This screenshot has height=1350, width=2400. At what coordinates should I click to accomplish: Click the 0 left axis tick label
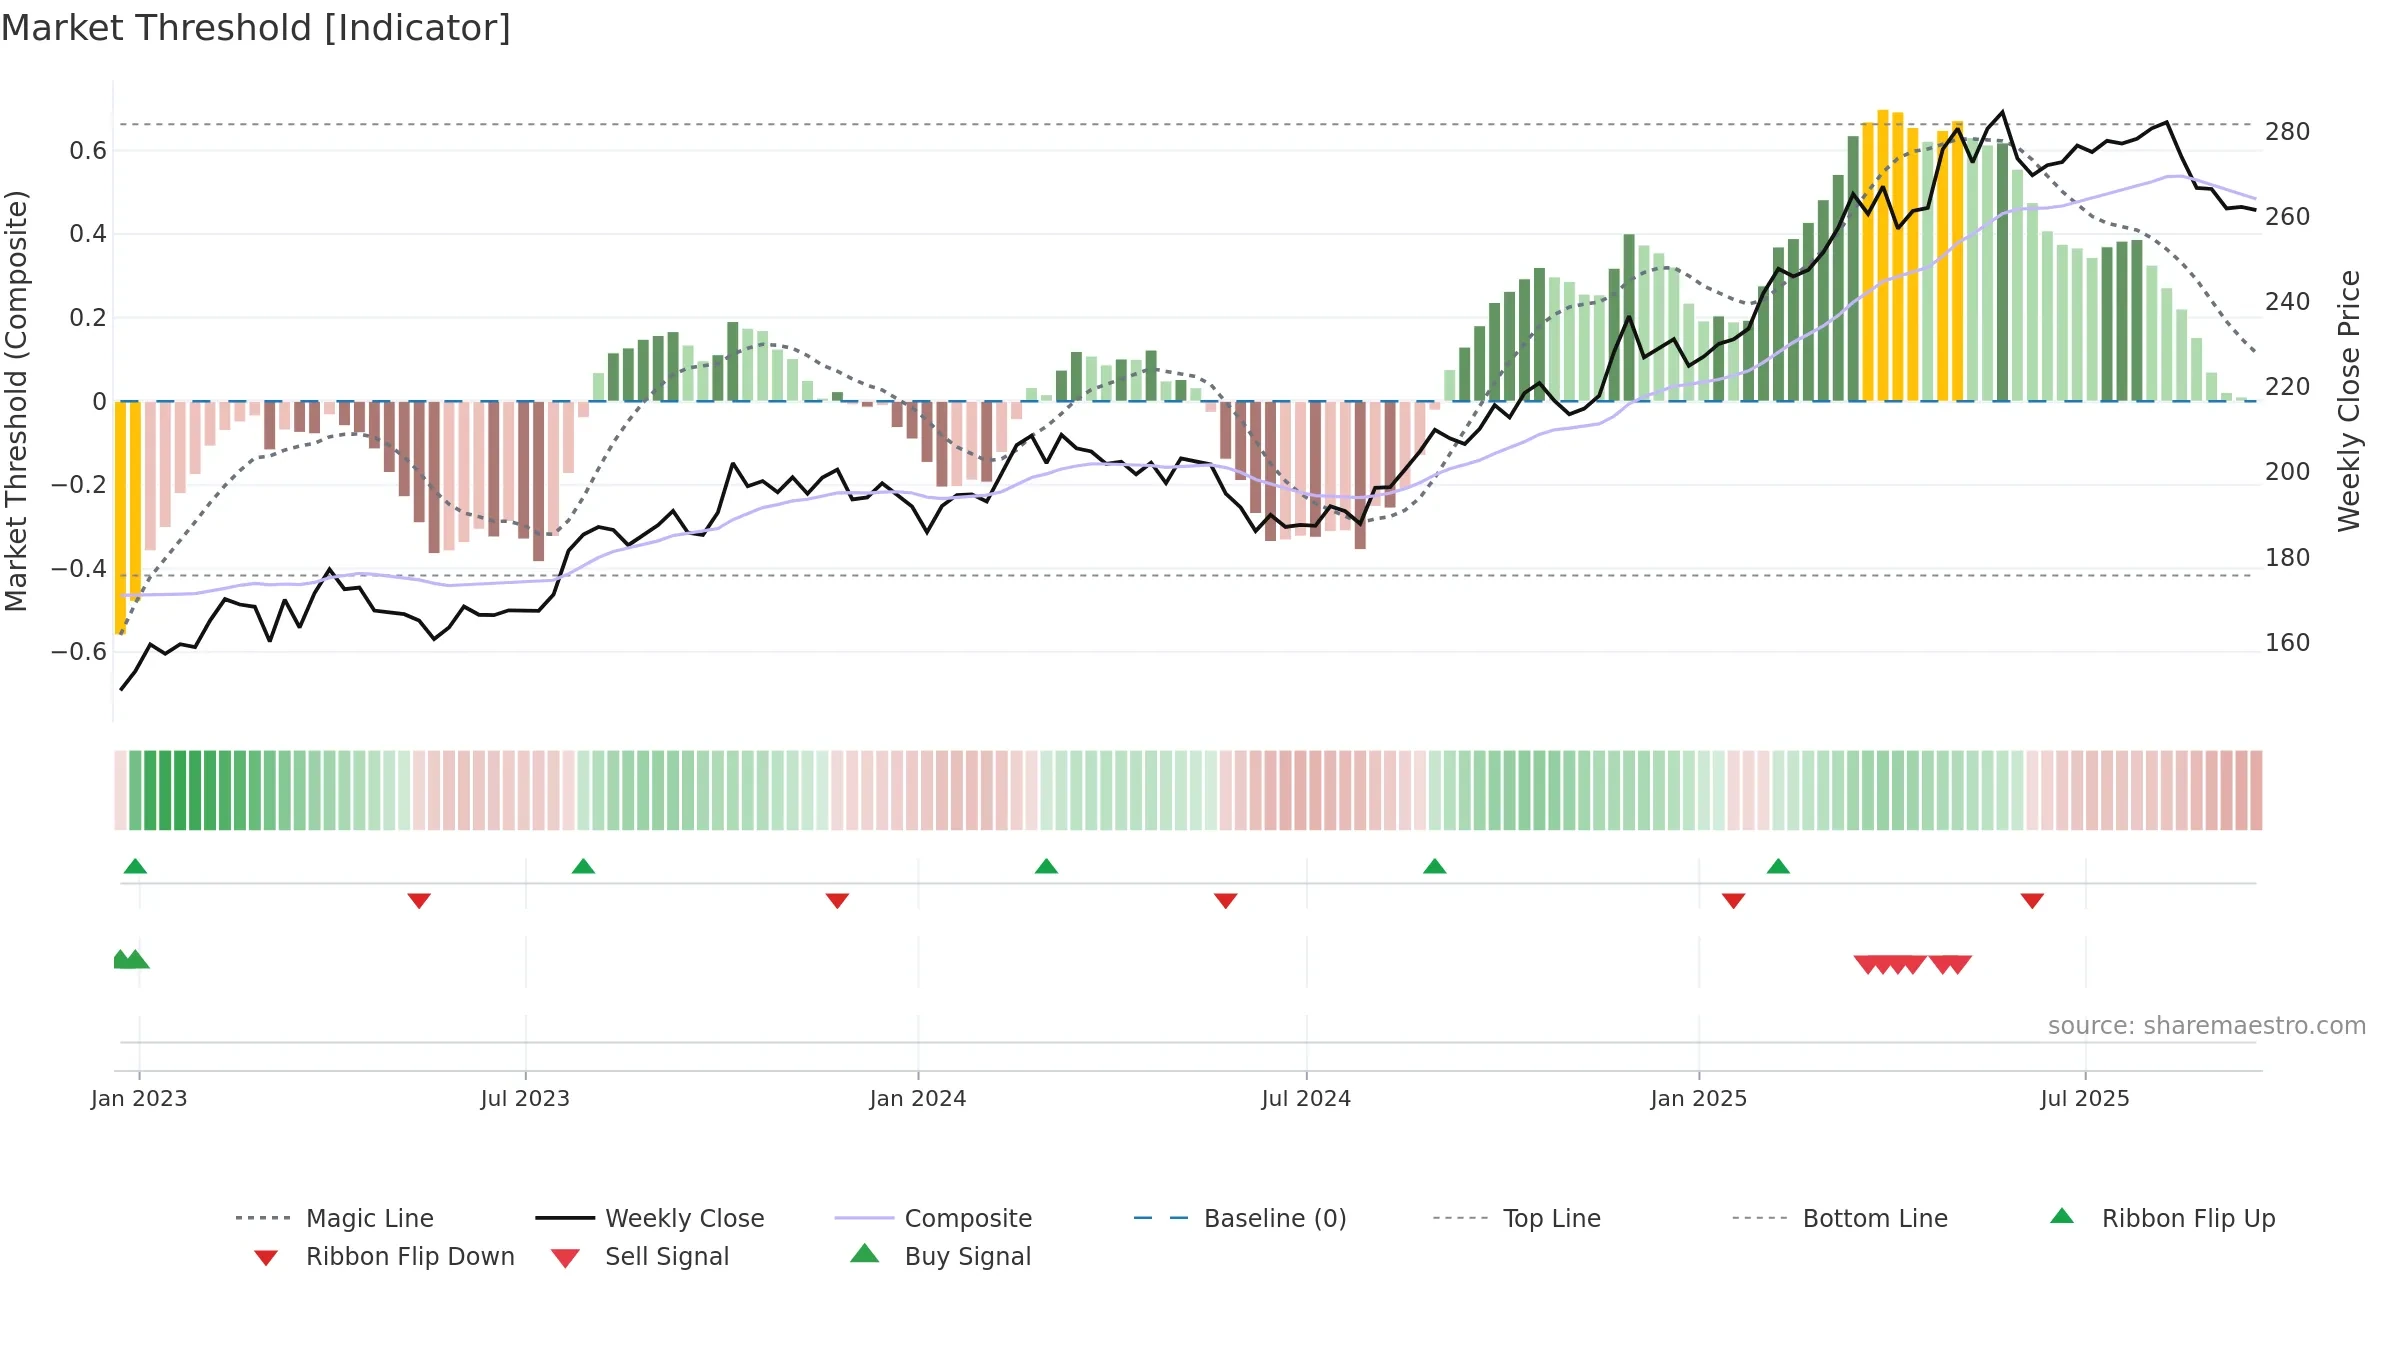coord(99,402)
